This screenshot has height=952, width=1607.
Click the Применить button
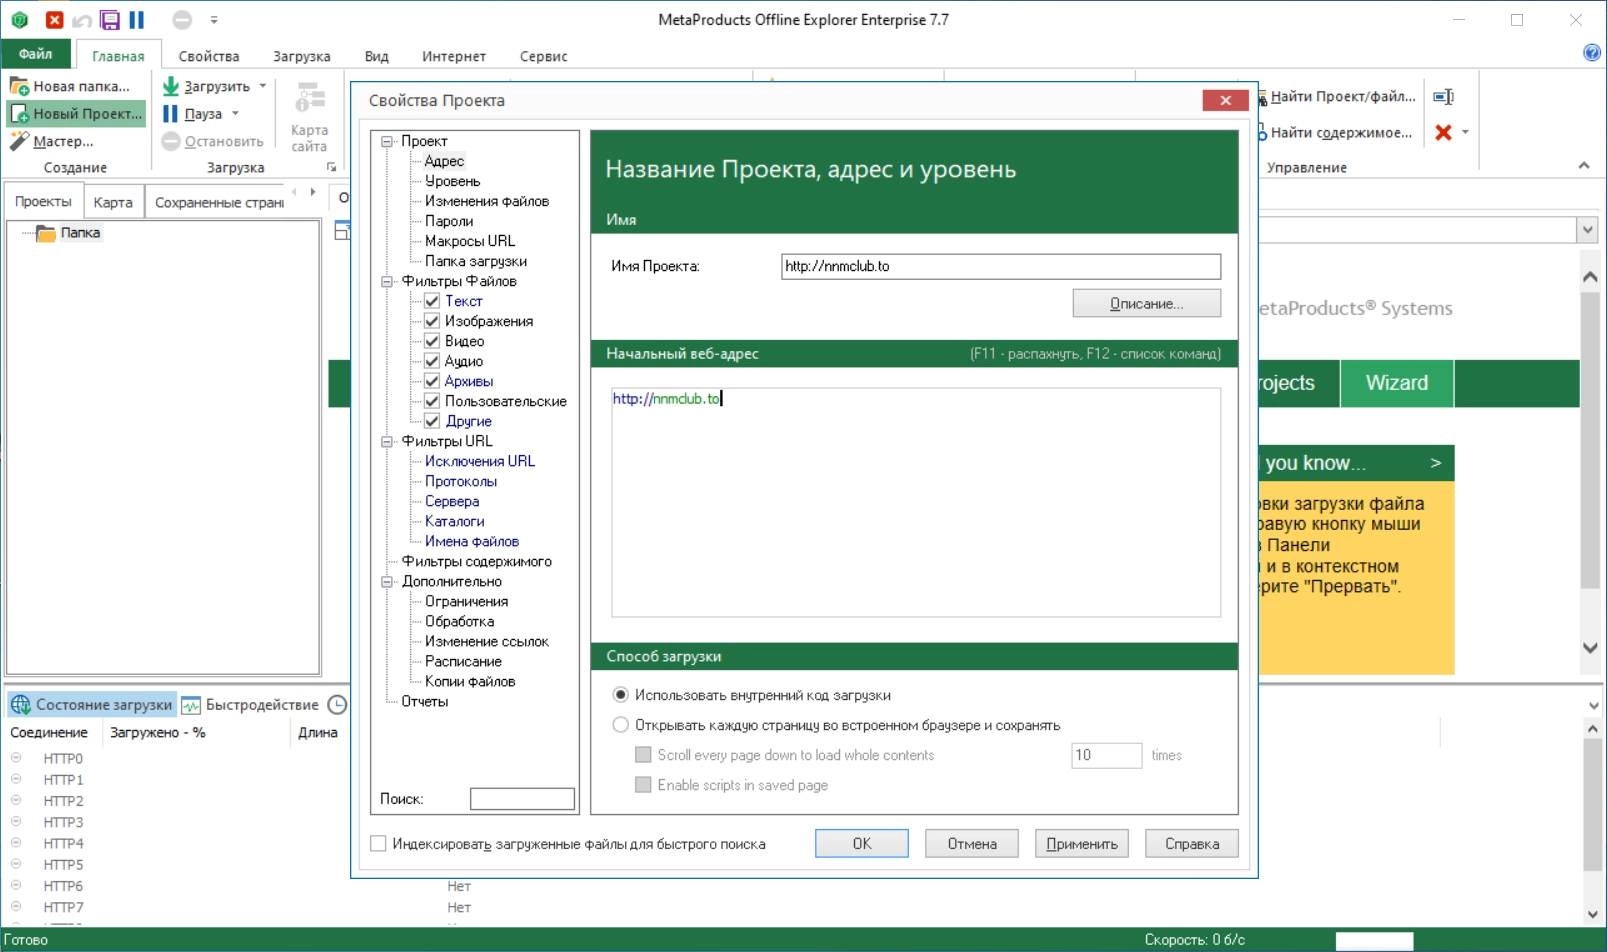point(1082,844)
